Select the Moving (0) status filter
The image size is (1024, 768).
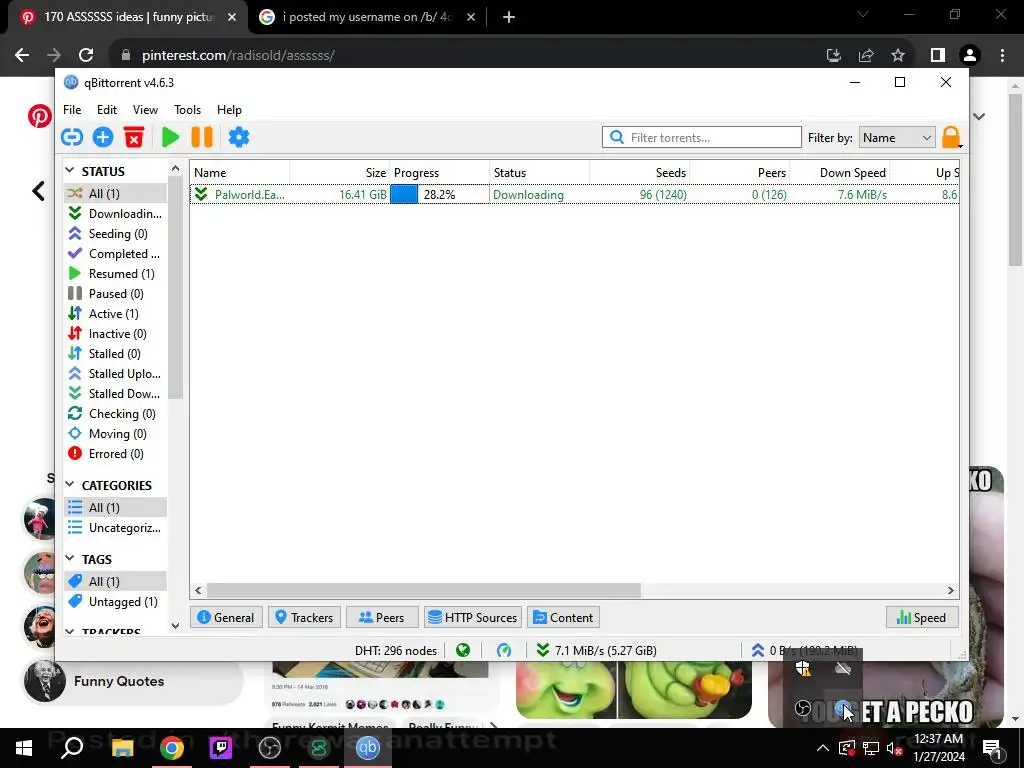[116, 434]
